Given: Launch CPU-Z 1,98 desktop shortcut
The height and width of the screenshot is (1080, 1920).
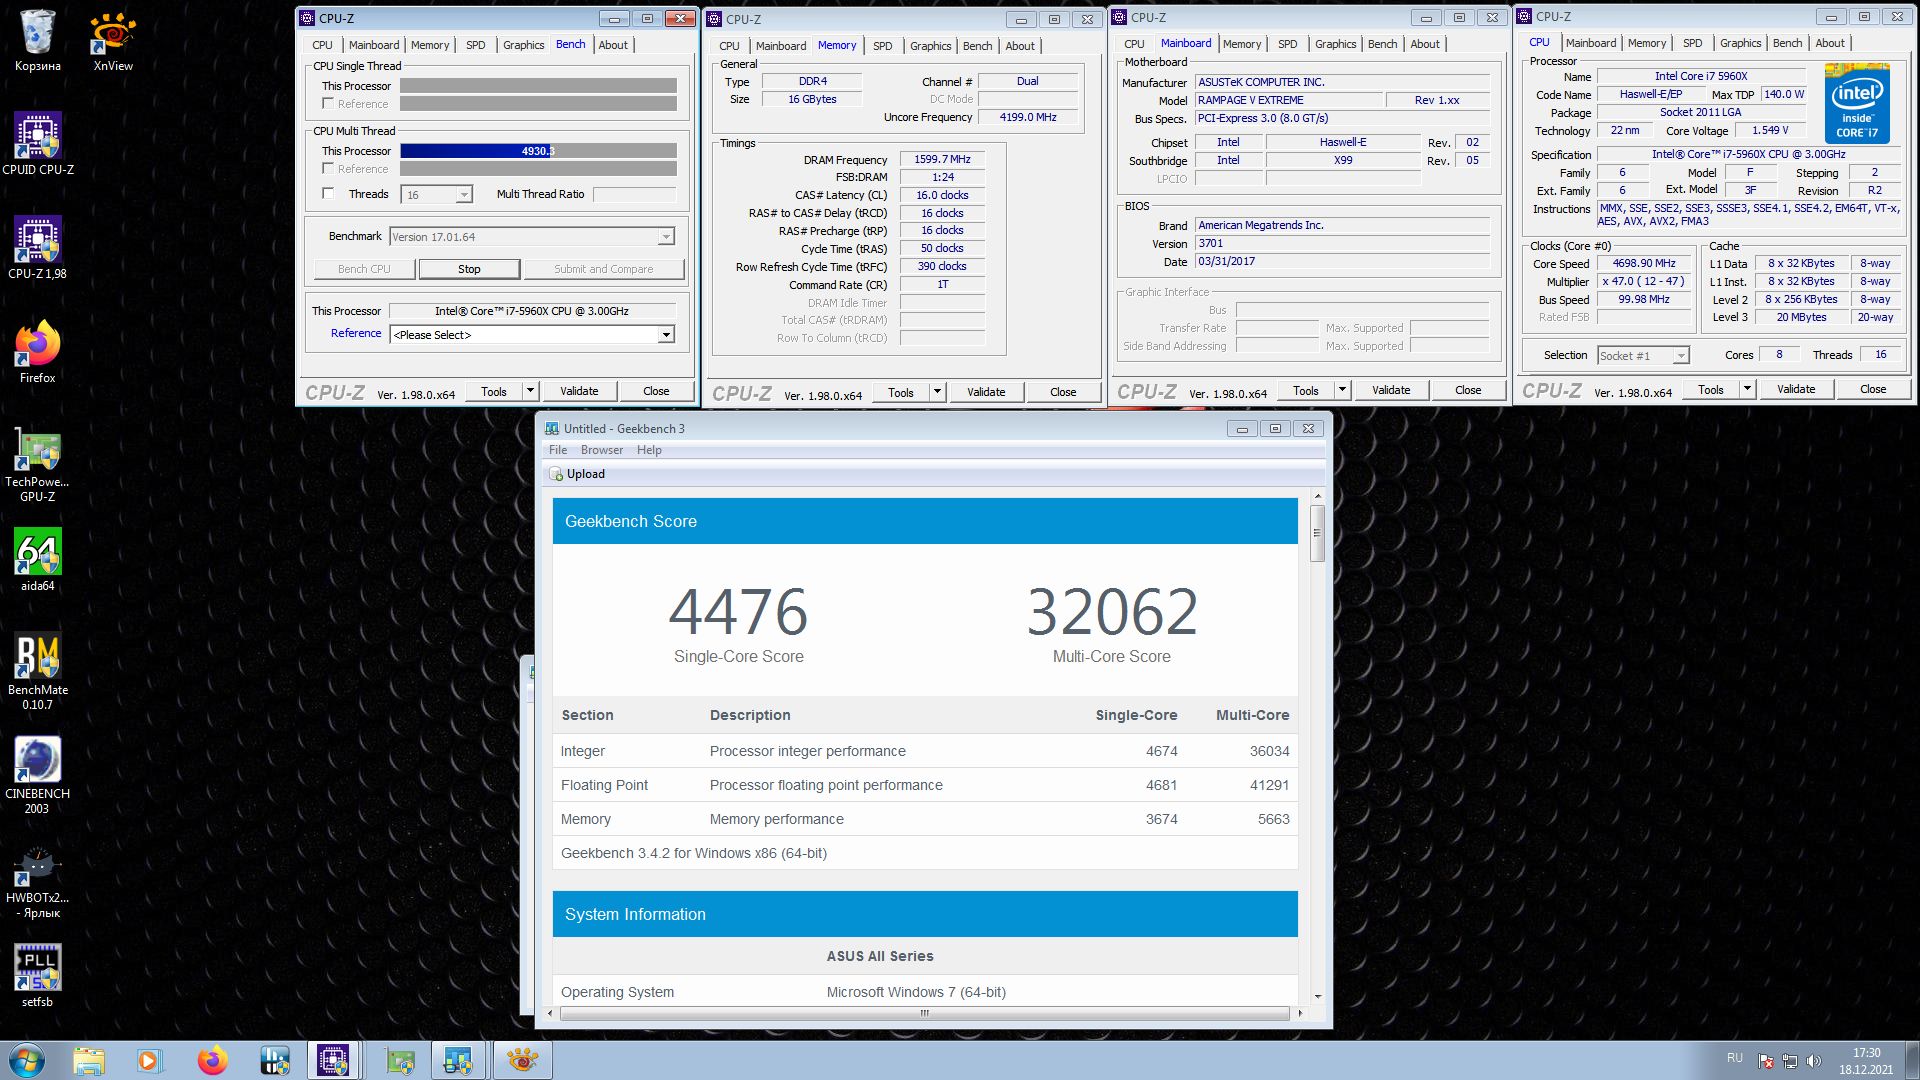Looking at the screenshot, I should 37,247.
